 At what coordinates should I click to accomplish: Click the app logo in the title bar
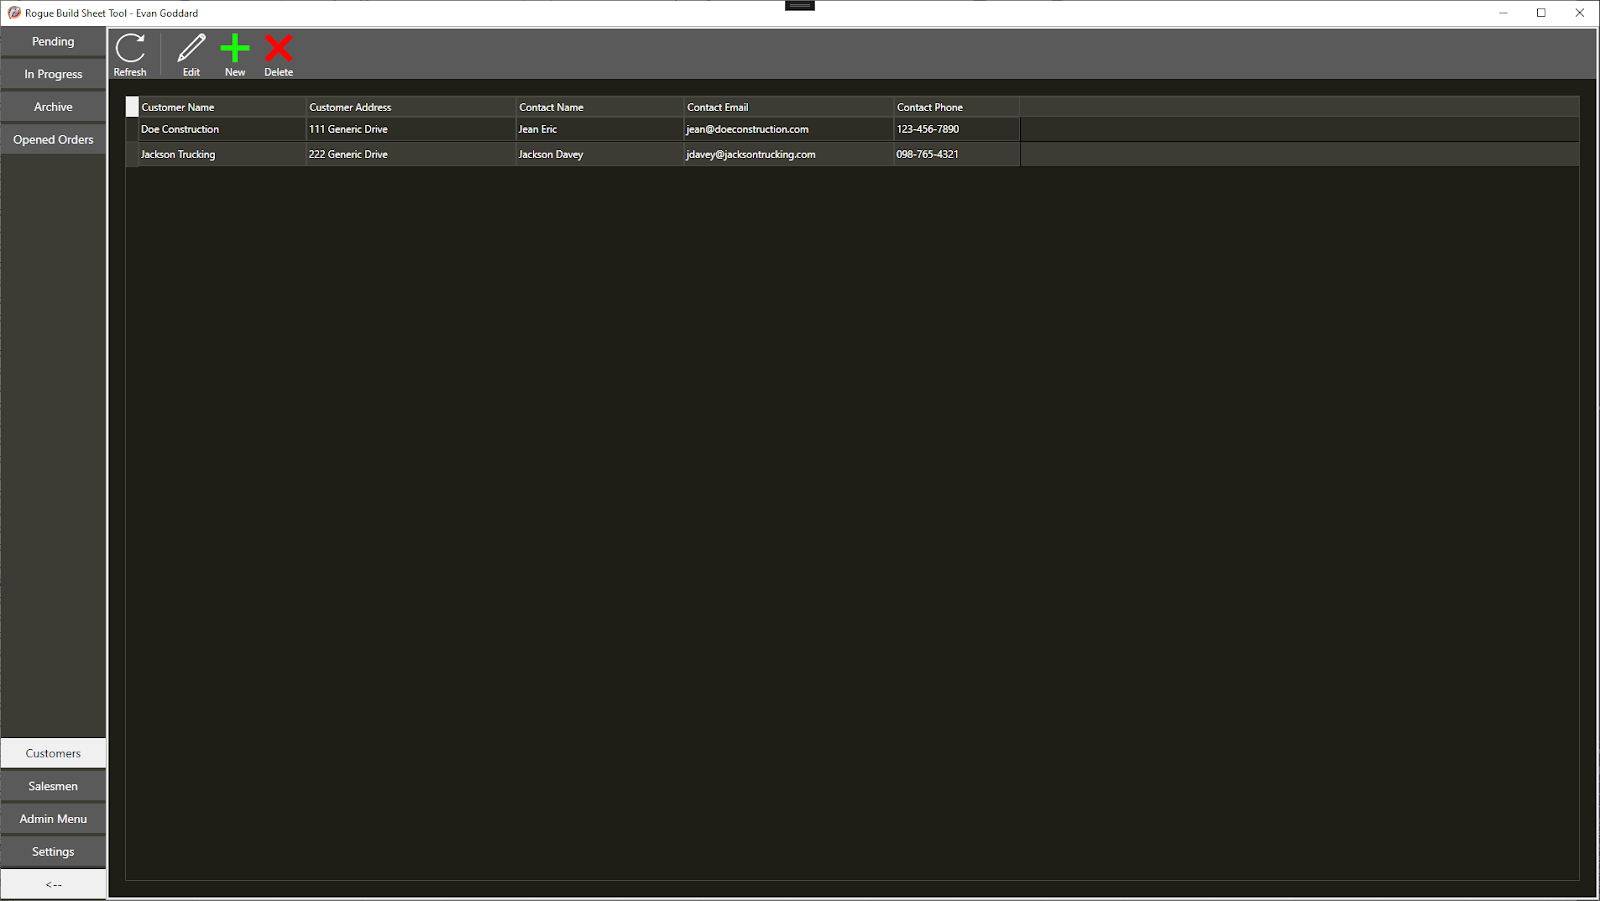click(14, 13)
